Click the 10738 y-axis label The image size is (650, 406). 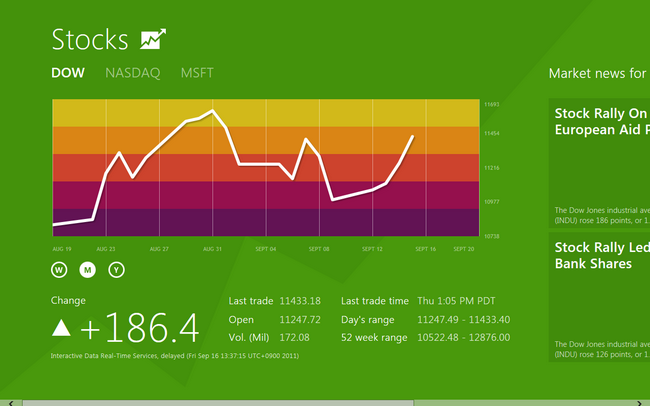[x=492, y=236]
